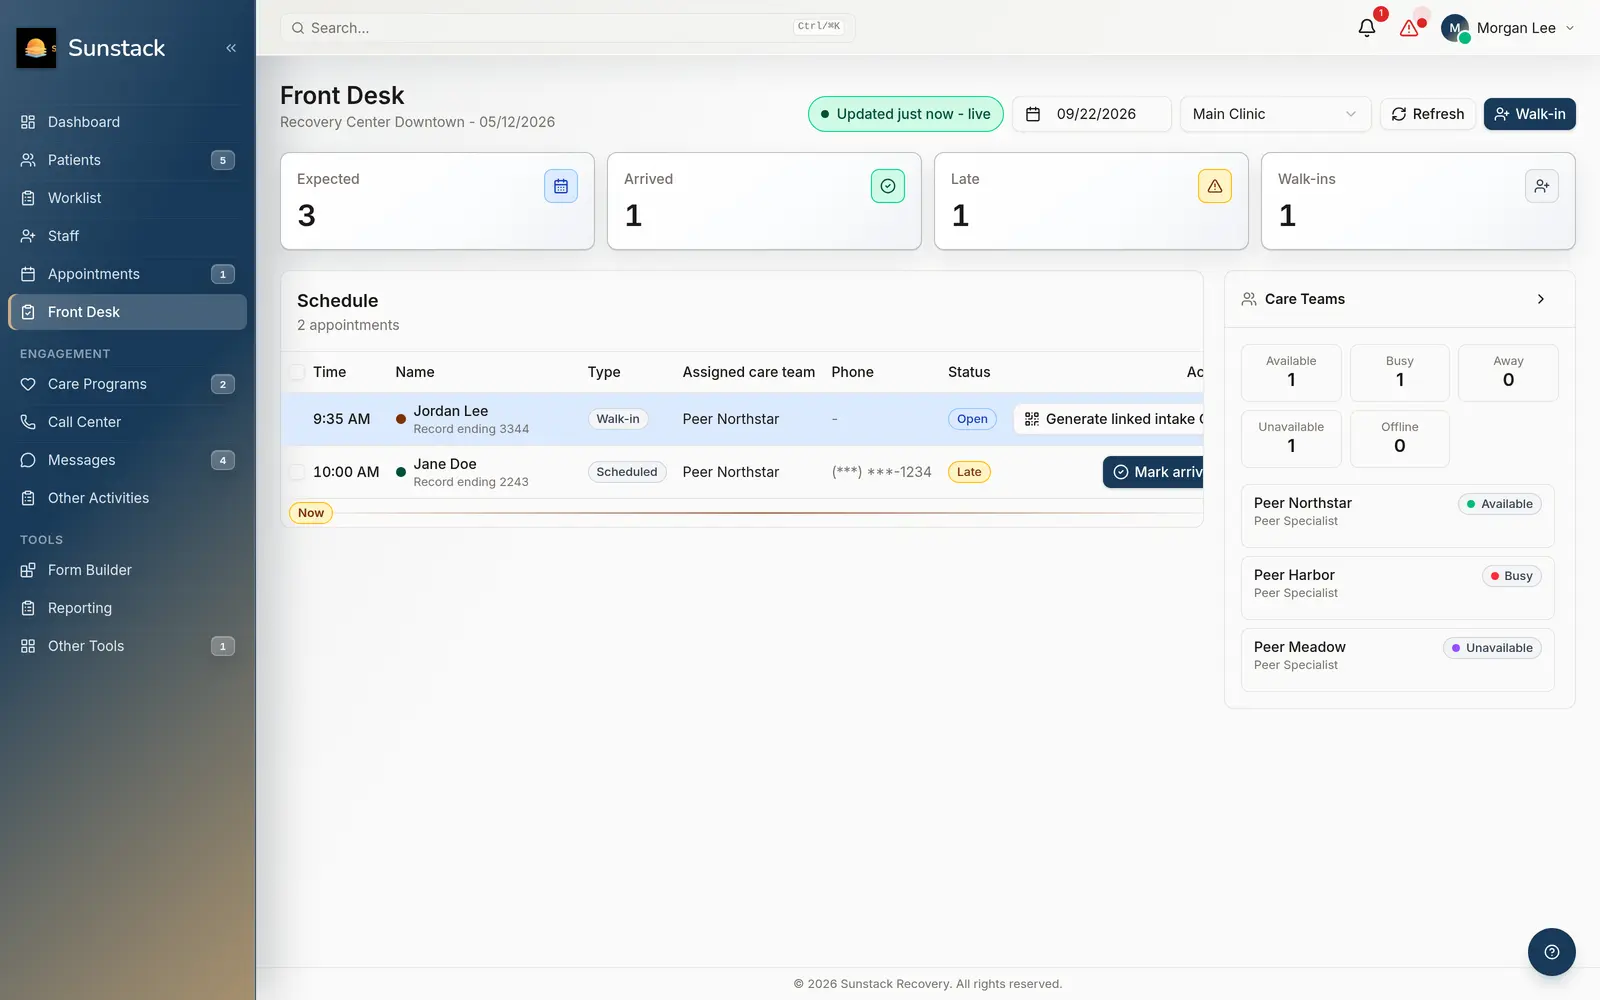
Task: Open Other Tools in the sidebar
Action: (x=127, y=646)
